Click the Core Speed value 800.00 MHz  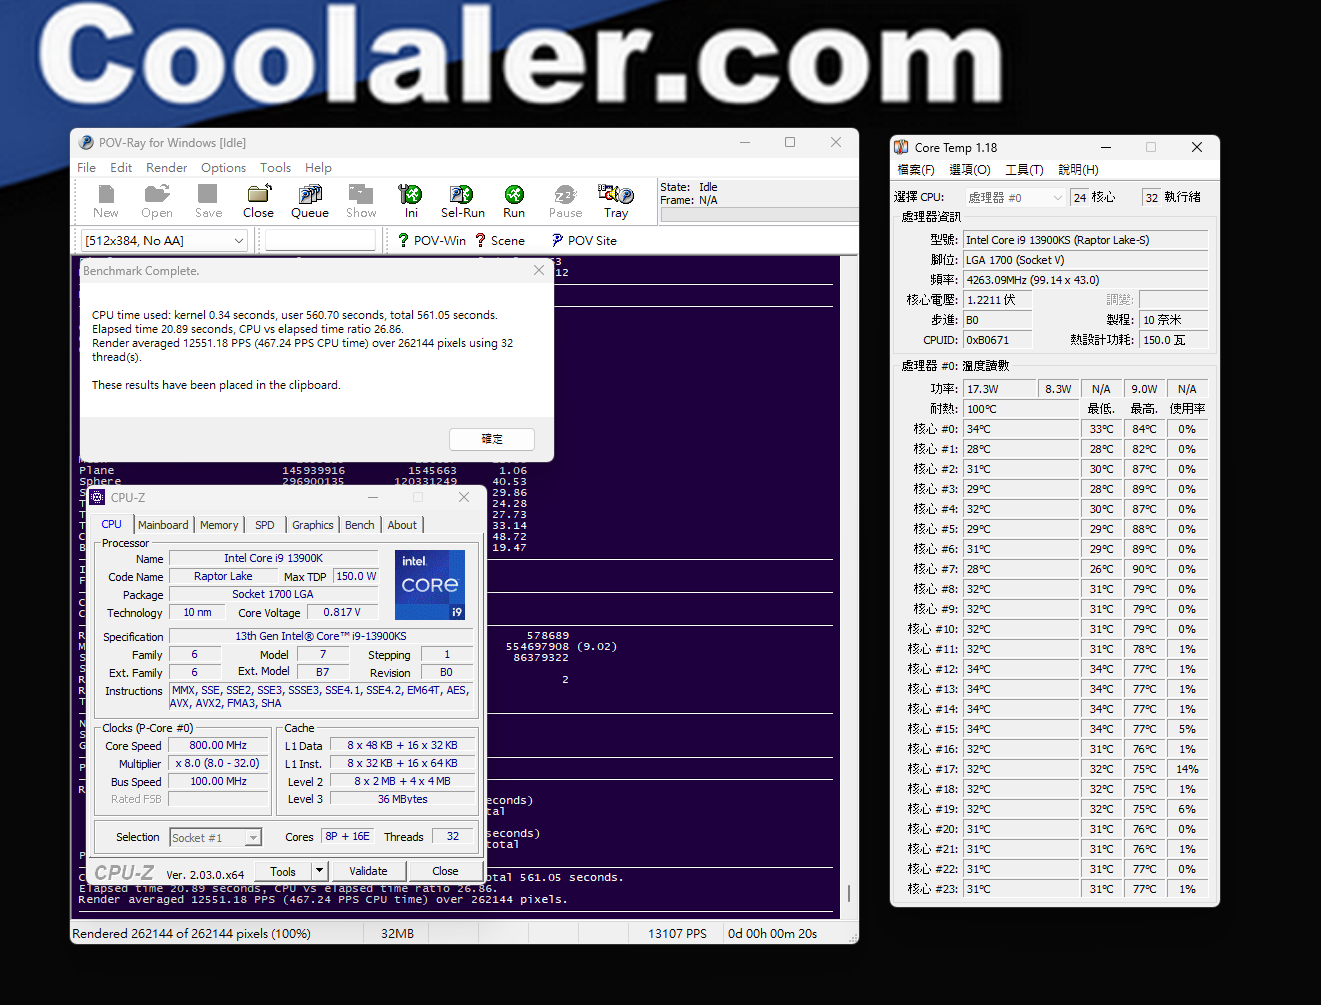(x=218, y=745)
